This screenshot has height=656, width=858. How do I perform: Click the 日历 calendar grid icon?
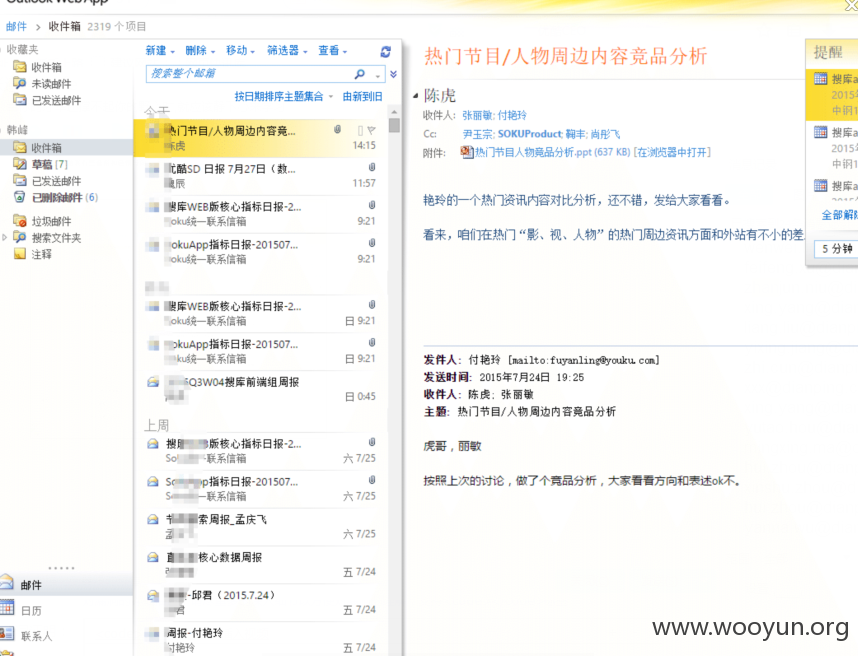click(7, 608)
